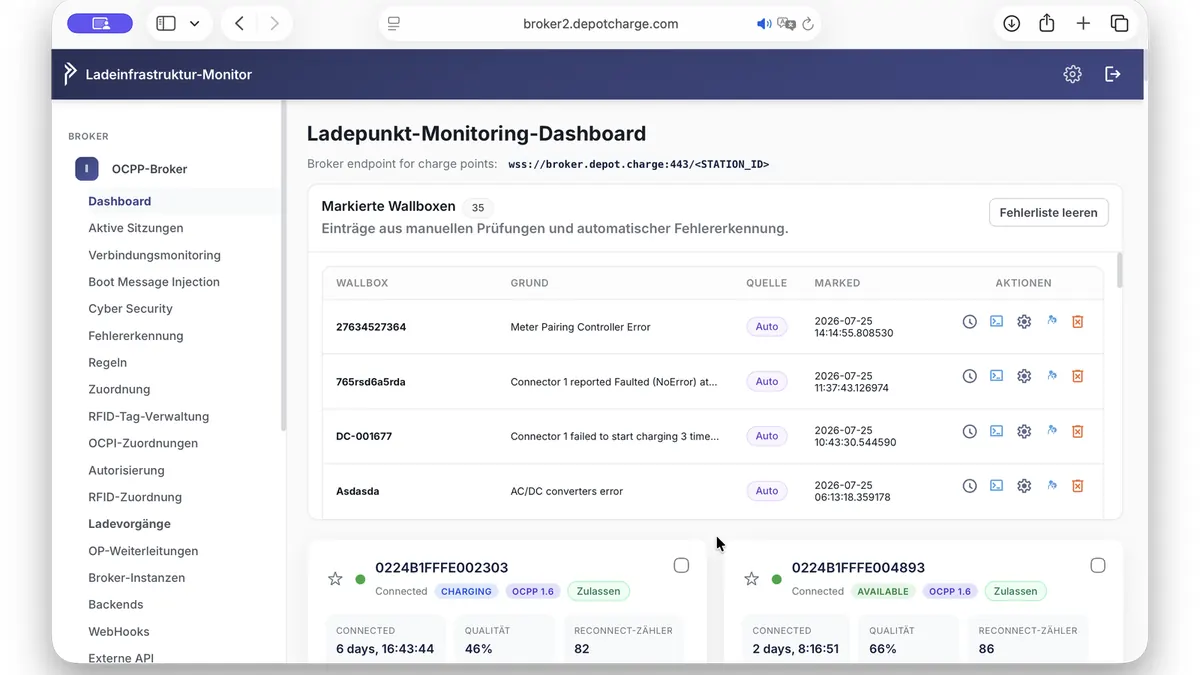
Task: Click CHARGING status badge on card 0224B1FFFE002303
Action: 466,591
